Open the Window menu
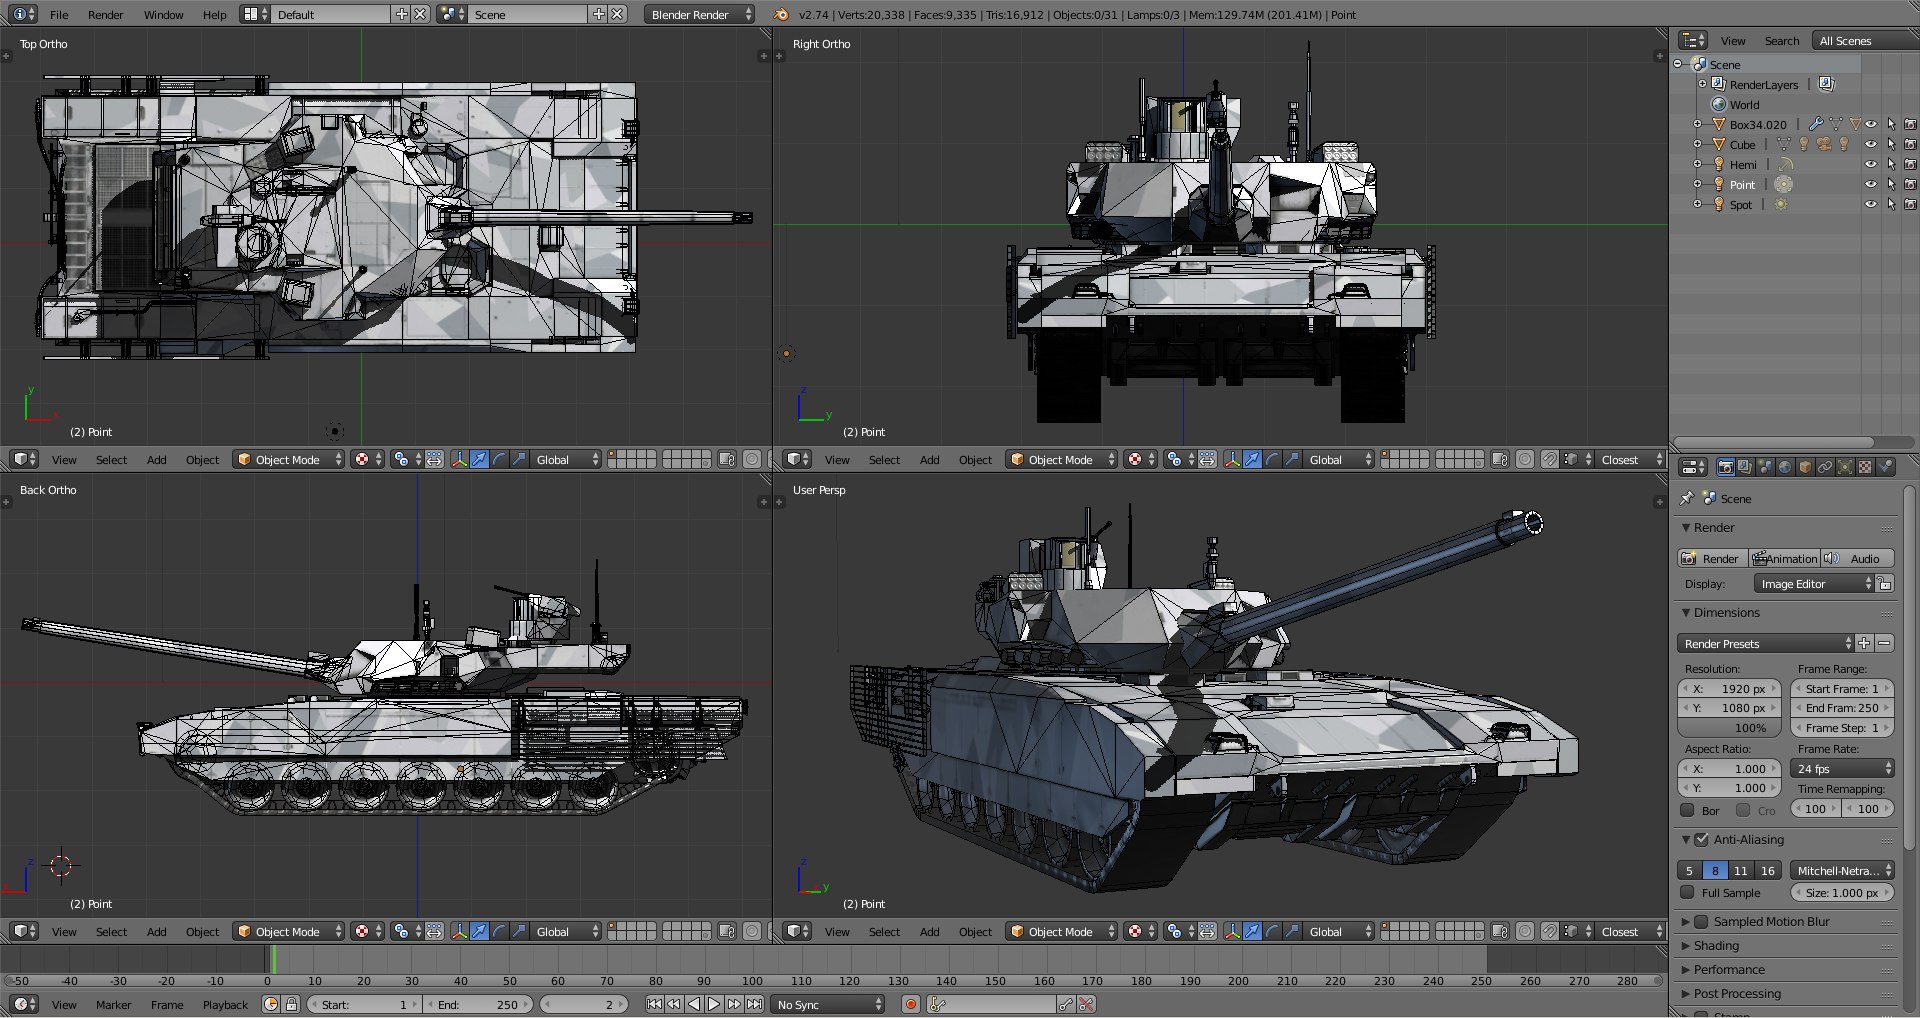Screen dimensions: 1920x1018 [163, 14]
